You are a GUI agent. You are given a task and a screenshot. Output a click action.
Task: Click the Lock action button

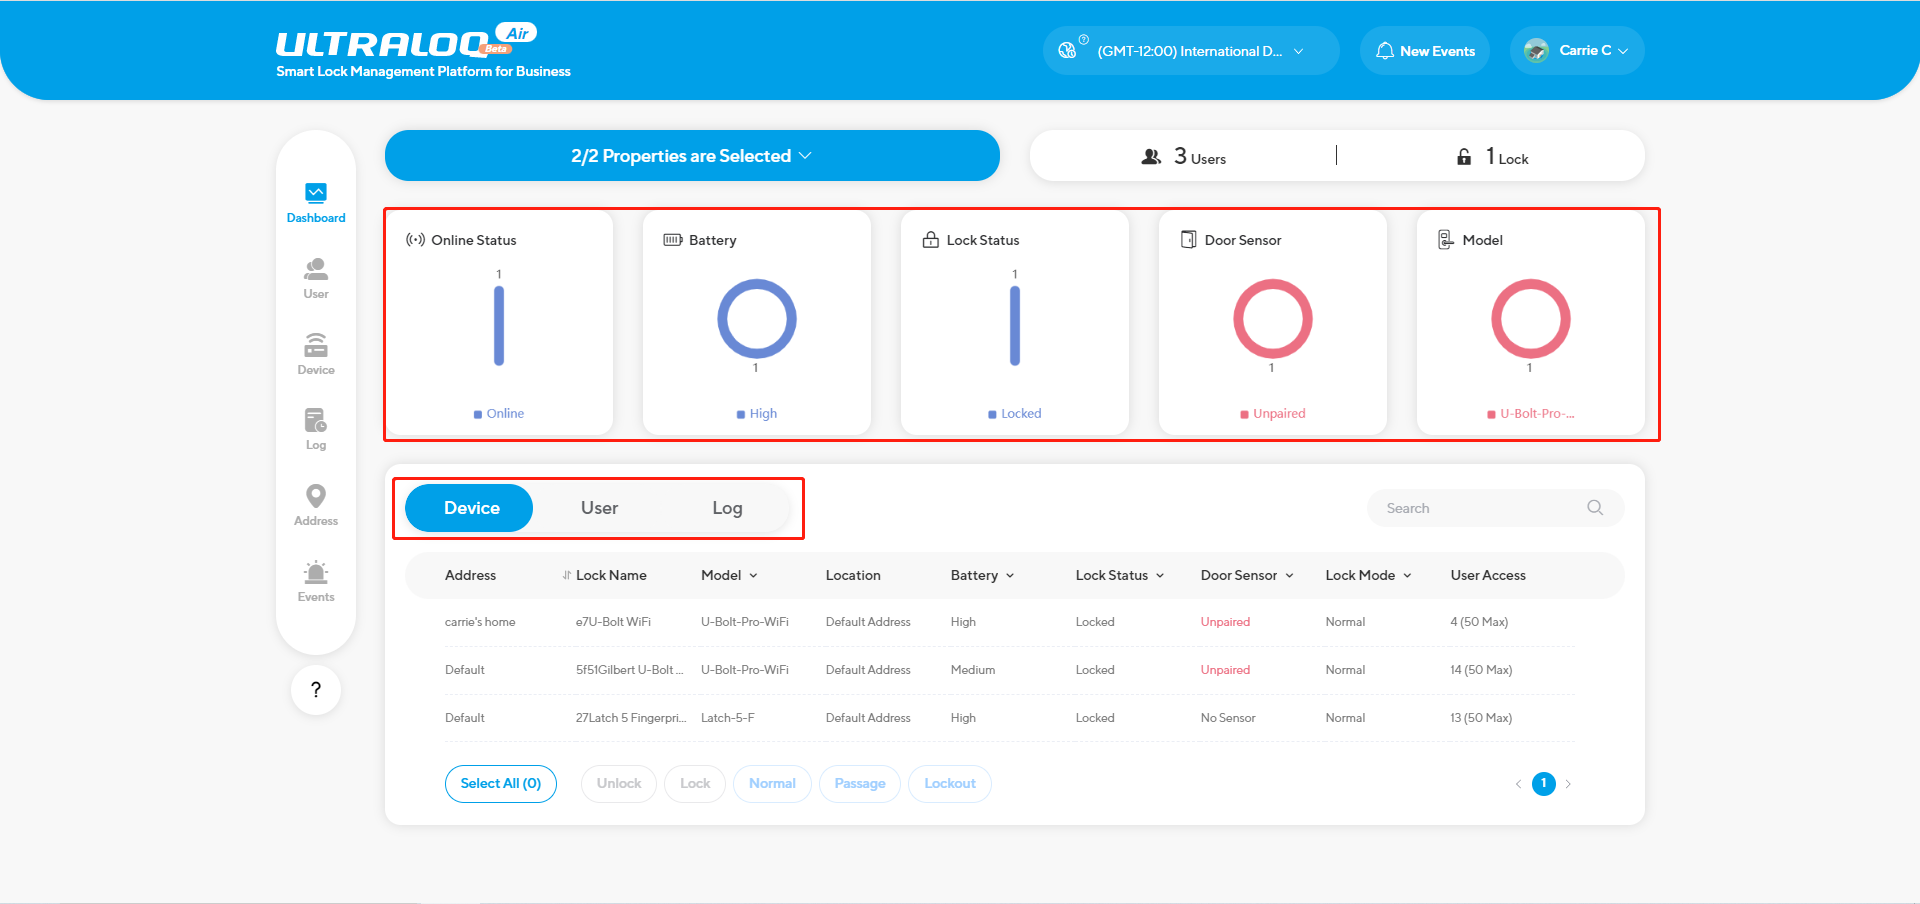(x=695, y=784)
